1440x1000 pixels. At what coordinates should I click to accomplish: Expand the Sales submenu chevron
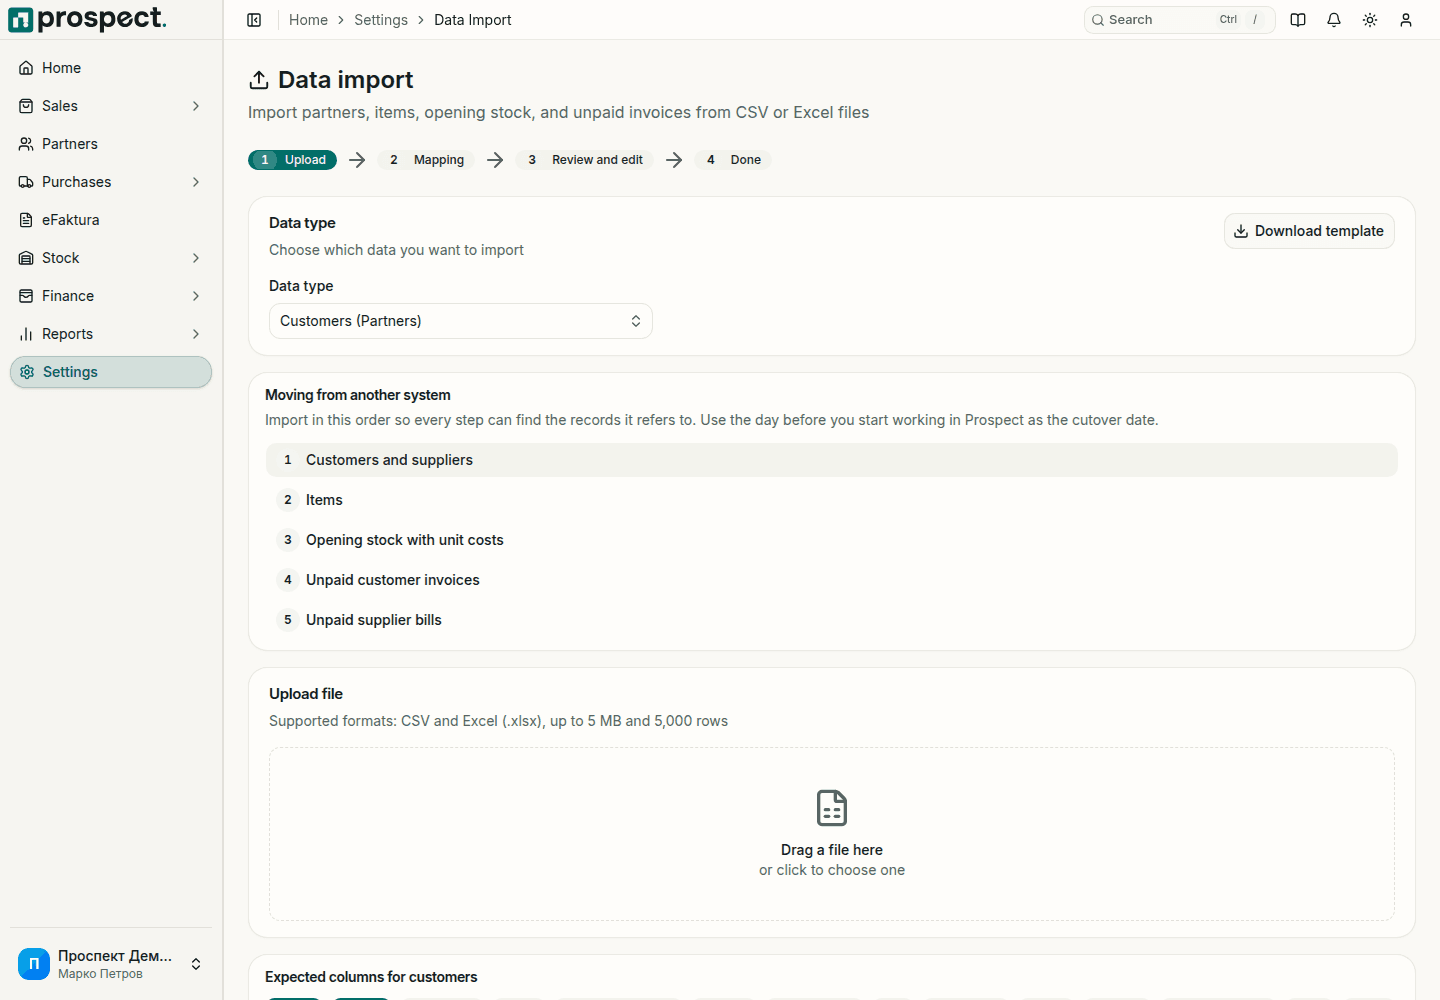click(196, 106)
